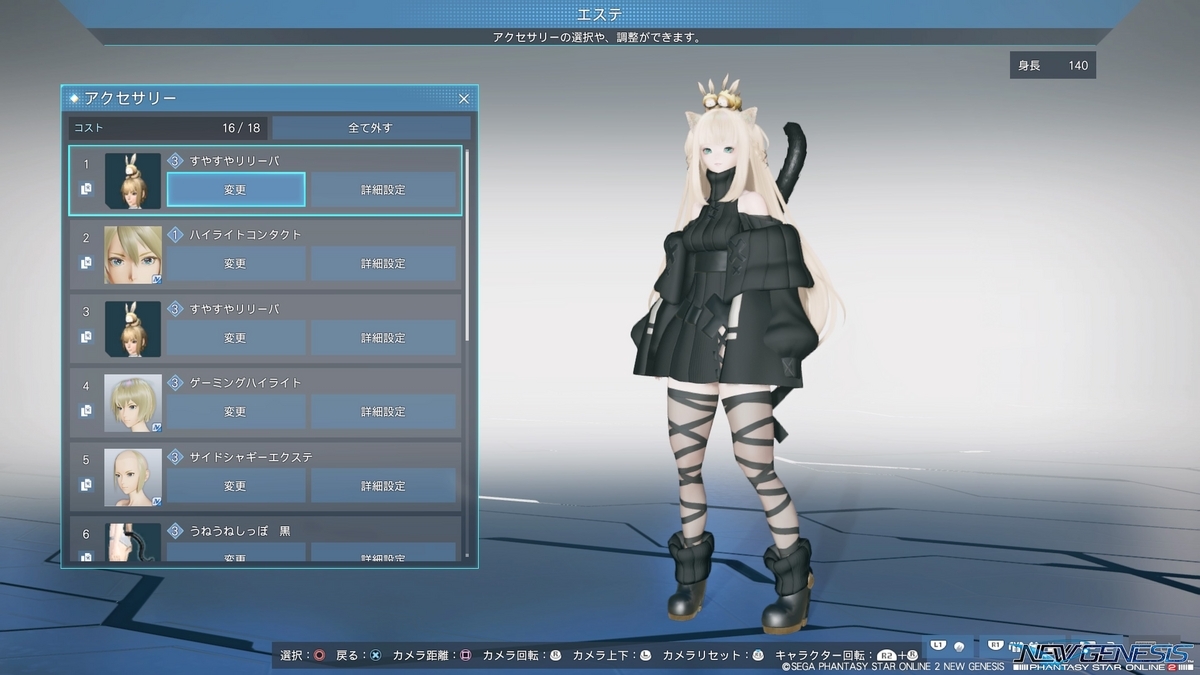This screenshot has height=675, width=1200.
Task: Click the copy icon in slot 2
Action: click(x=86, y=263)
